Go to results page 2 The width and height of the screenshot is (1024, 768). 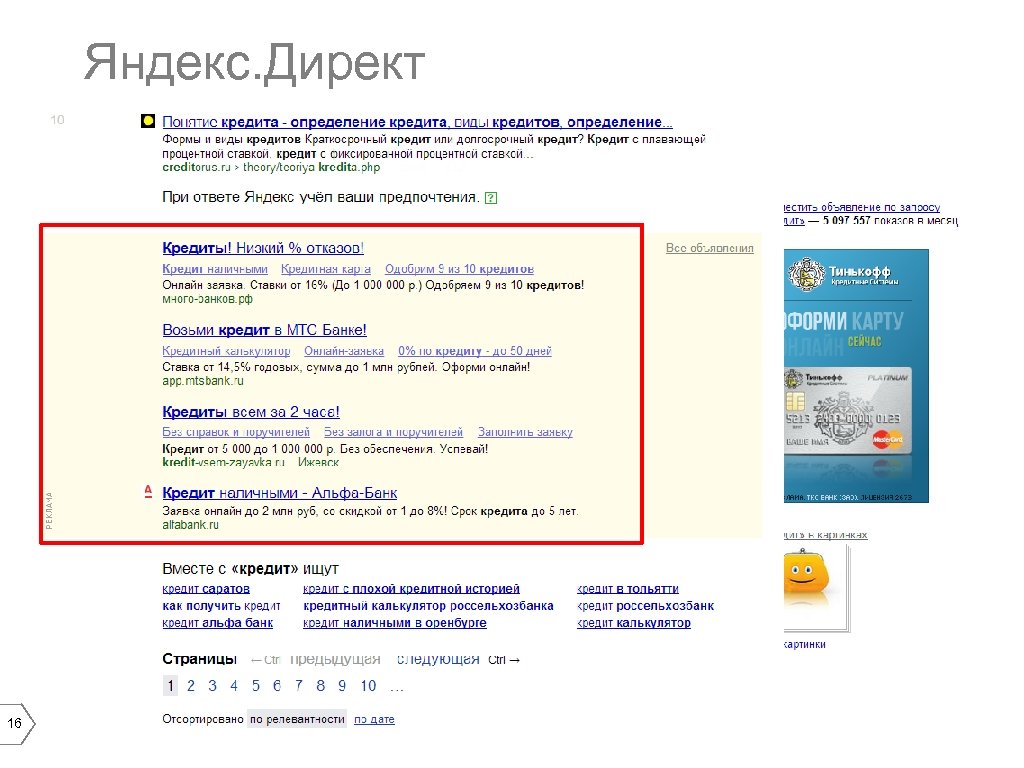coord(191,686)
